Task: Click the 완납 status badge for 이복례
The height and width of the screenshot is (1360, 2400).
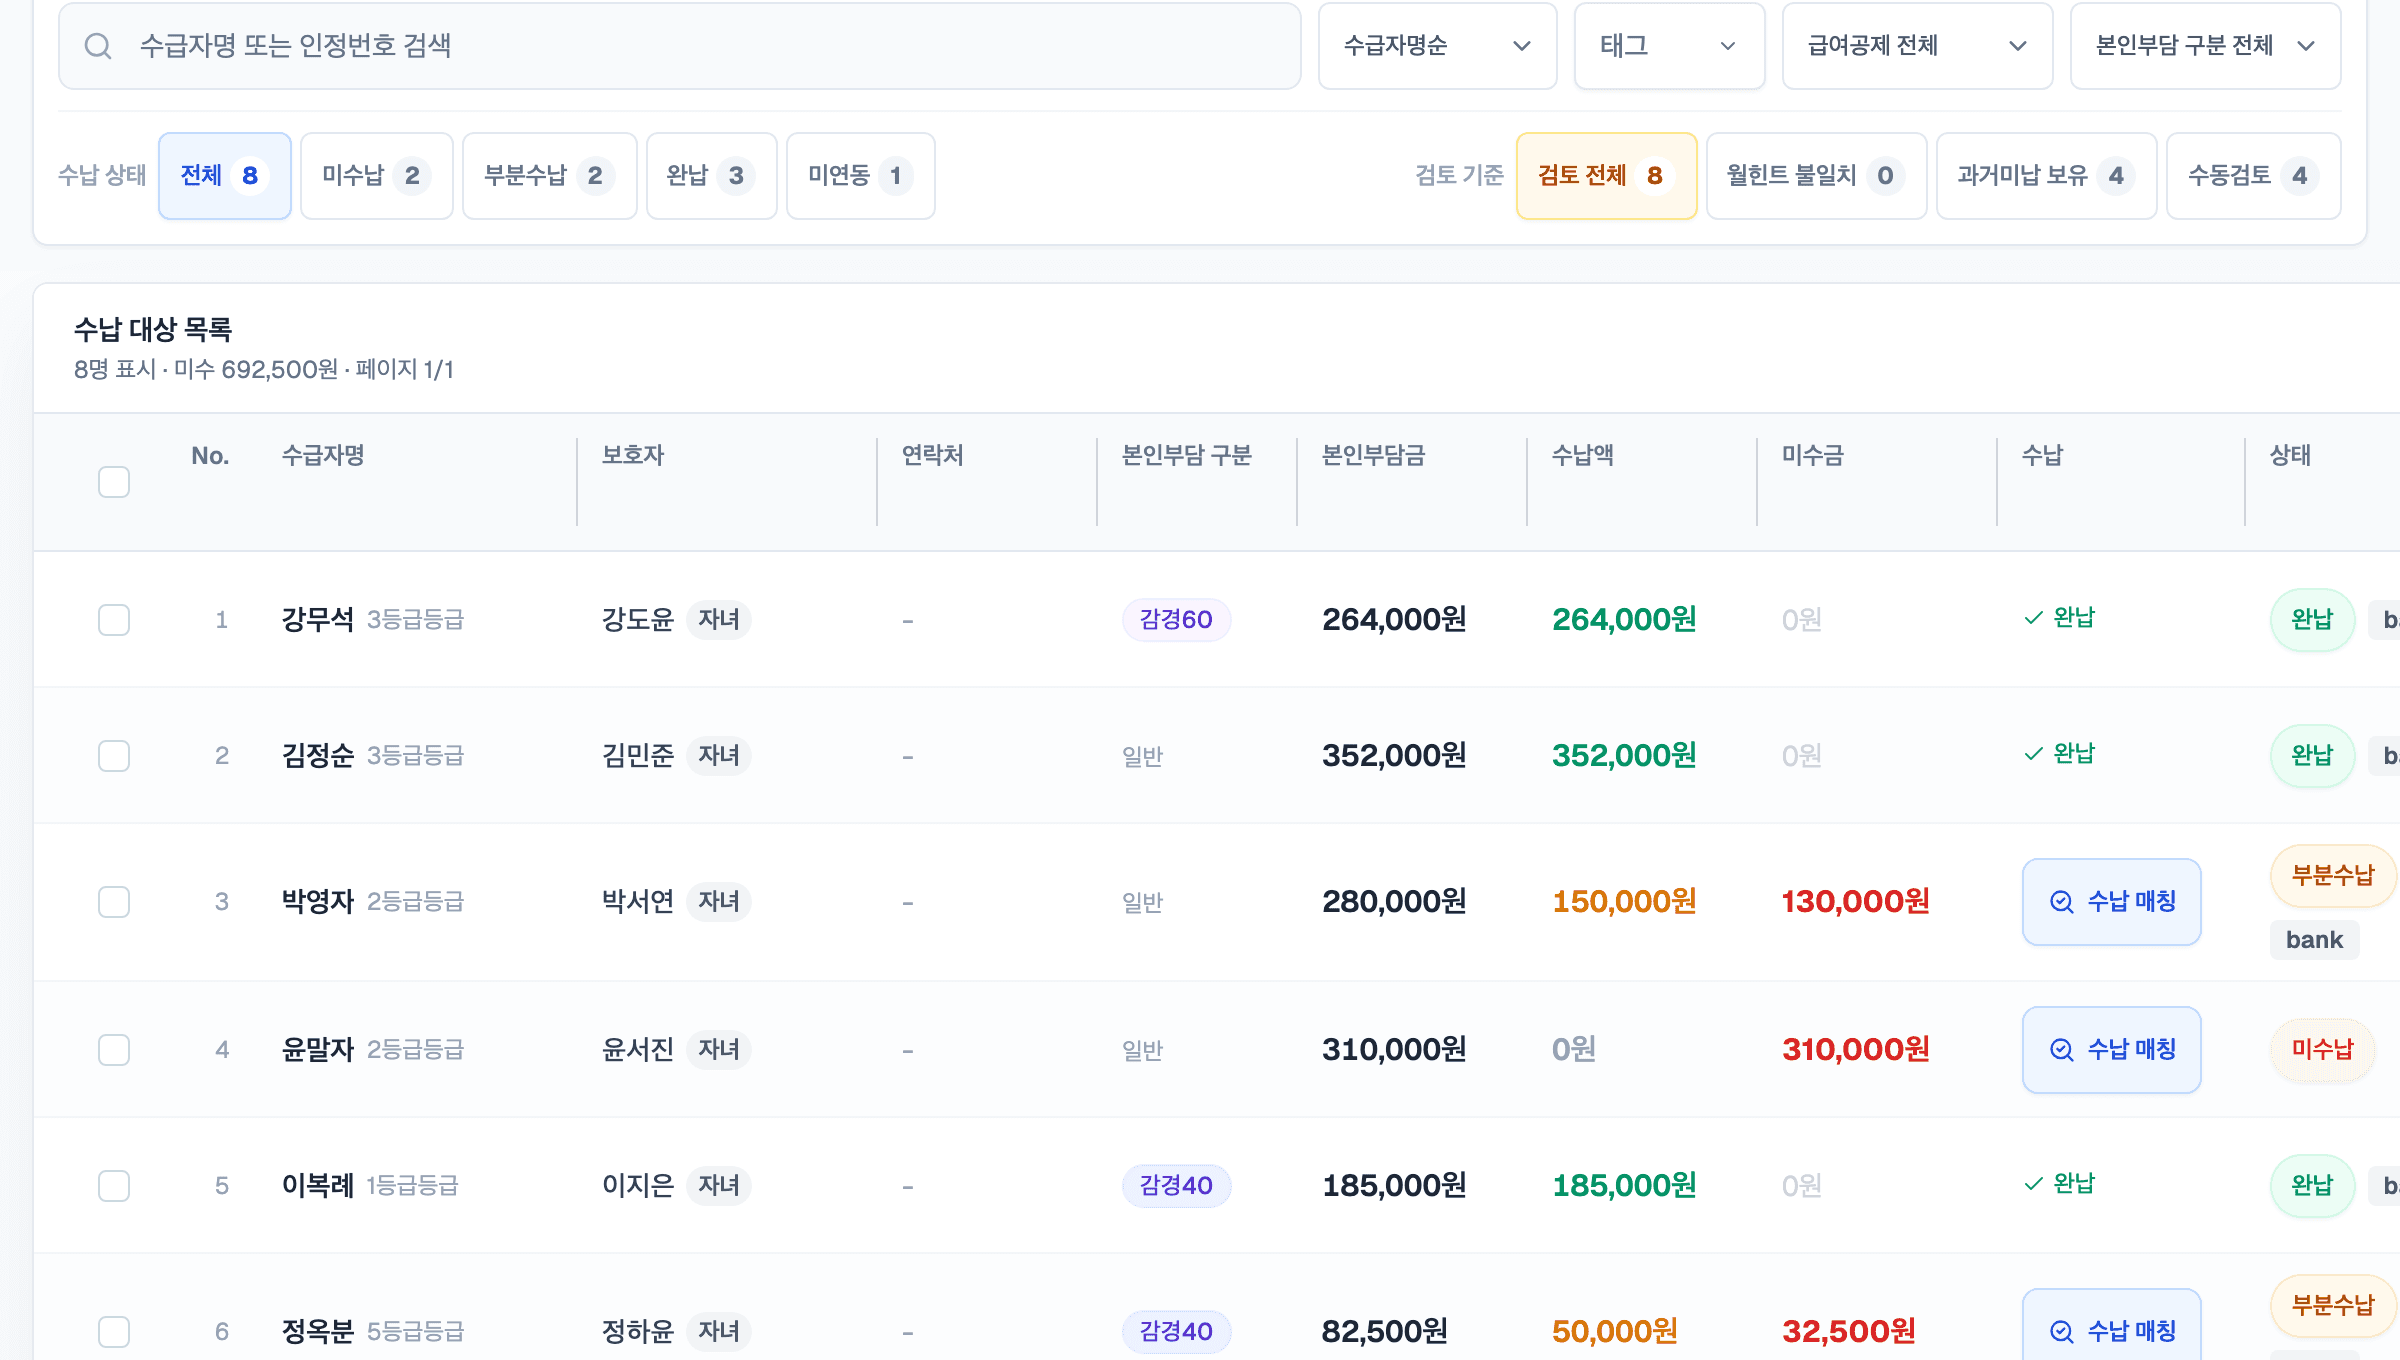Action: tap(2312, 1186)
